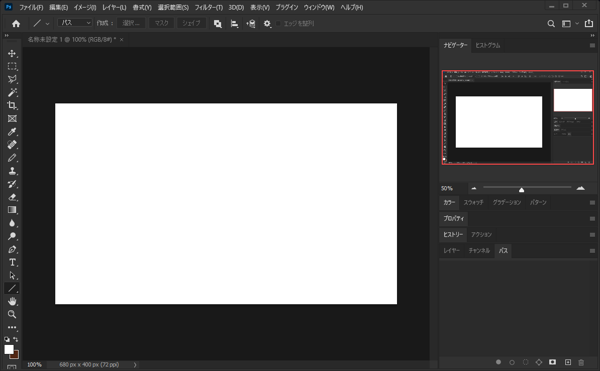Viewport: 600px width, 371px height.
Task: Select the Rectangular Marquee tool
Action: [x=12, y=66]
